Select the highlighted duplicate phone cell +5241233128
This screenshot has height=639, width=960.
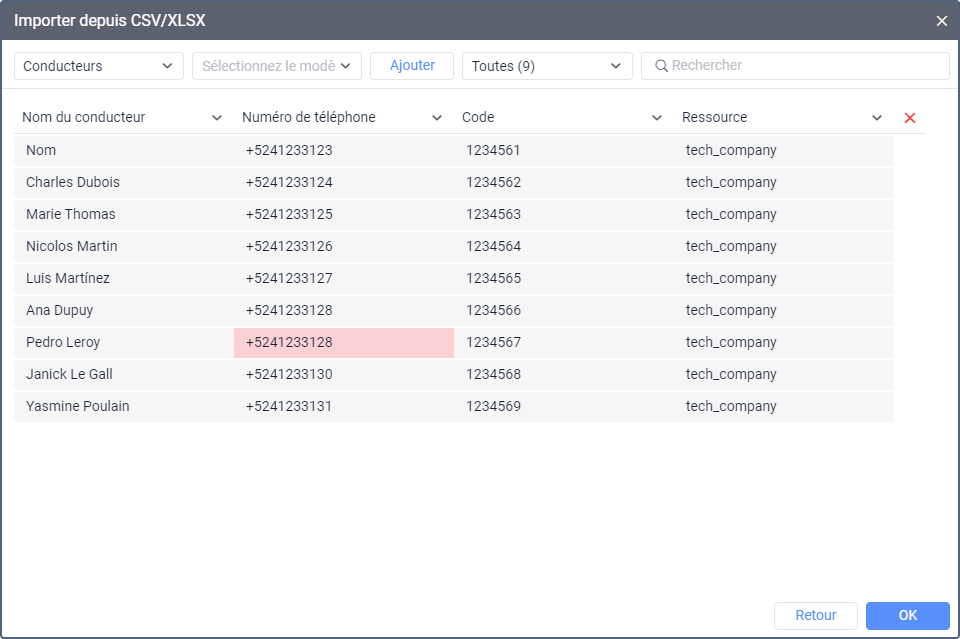[344, 342]
